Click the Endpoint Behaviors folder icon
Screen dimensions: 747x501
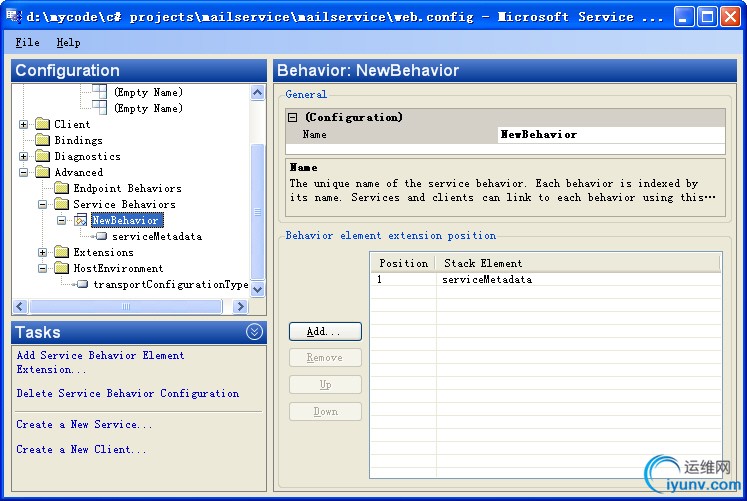pyautogui.click(x=61, y=188)
